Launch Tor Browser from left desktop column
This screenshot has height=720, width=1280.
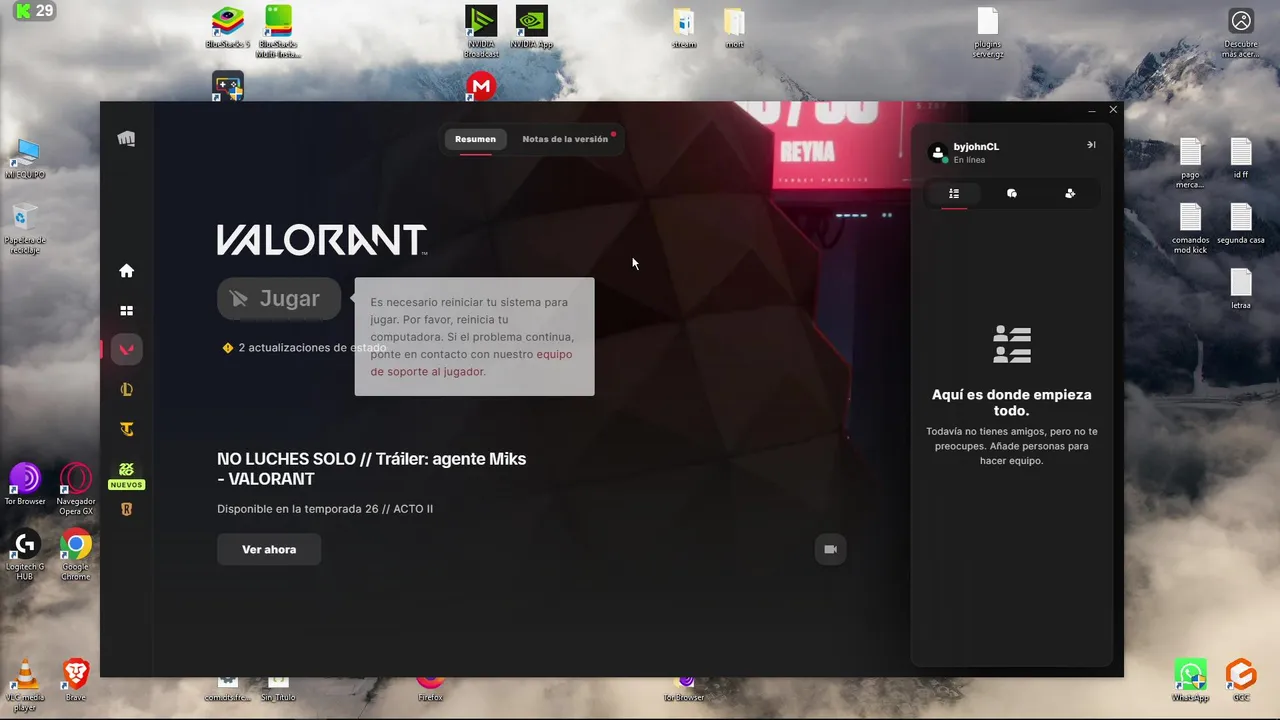coord(25,484)
